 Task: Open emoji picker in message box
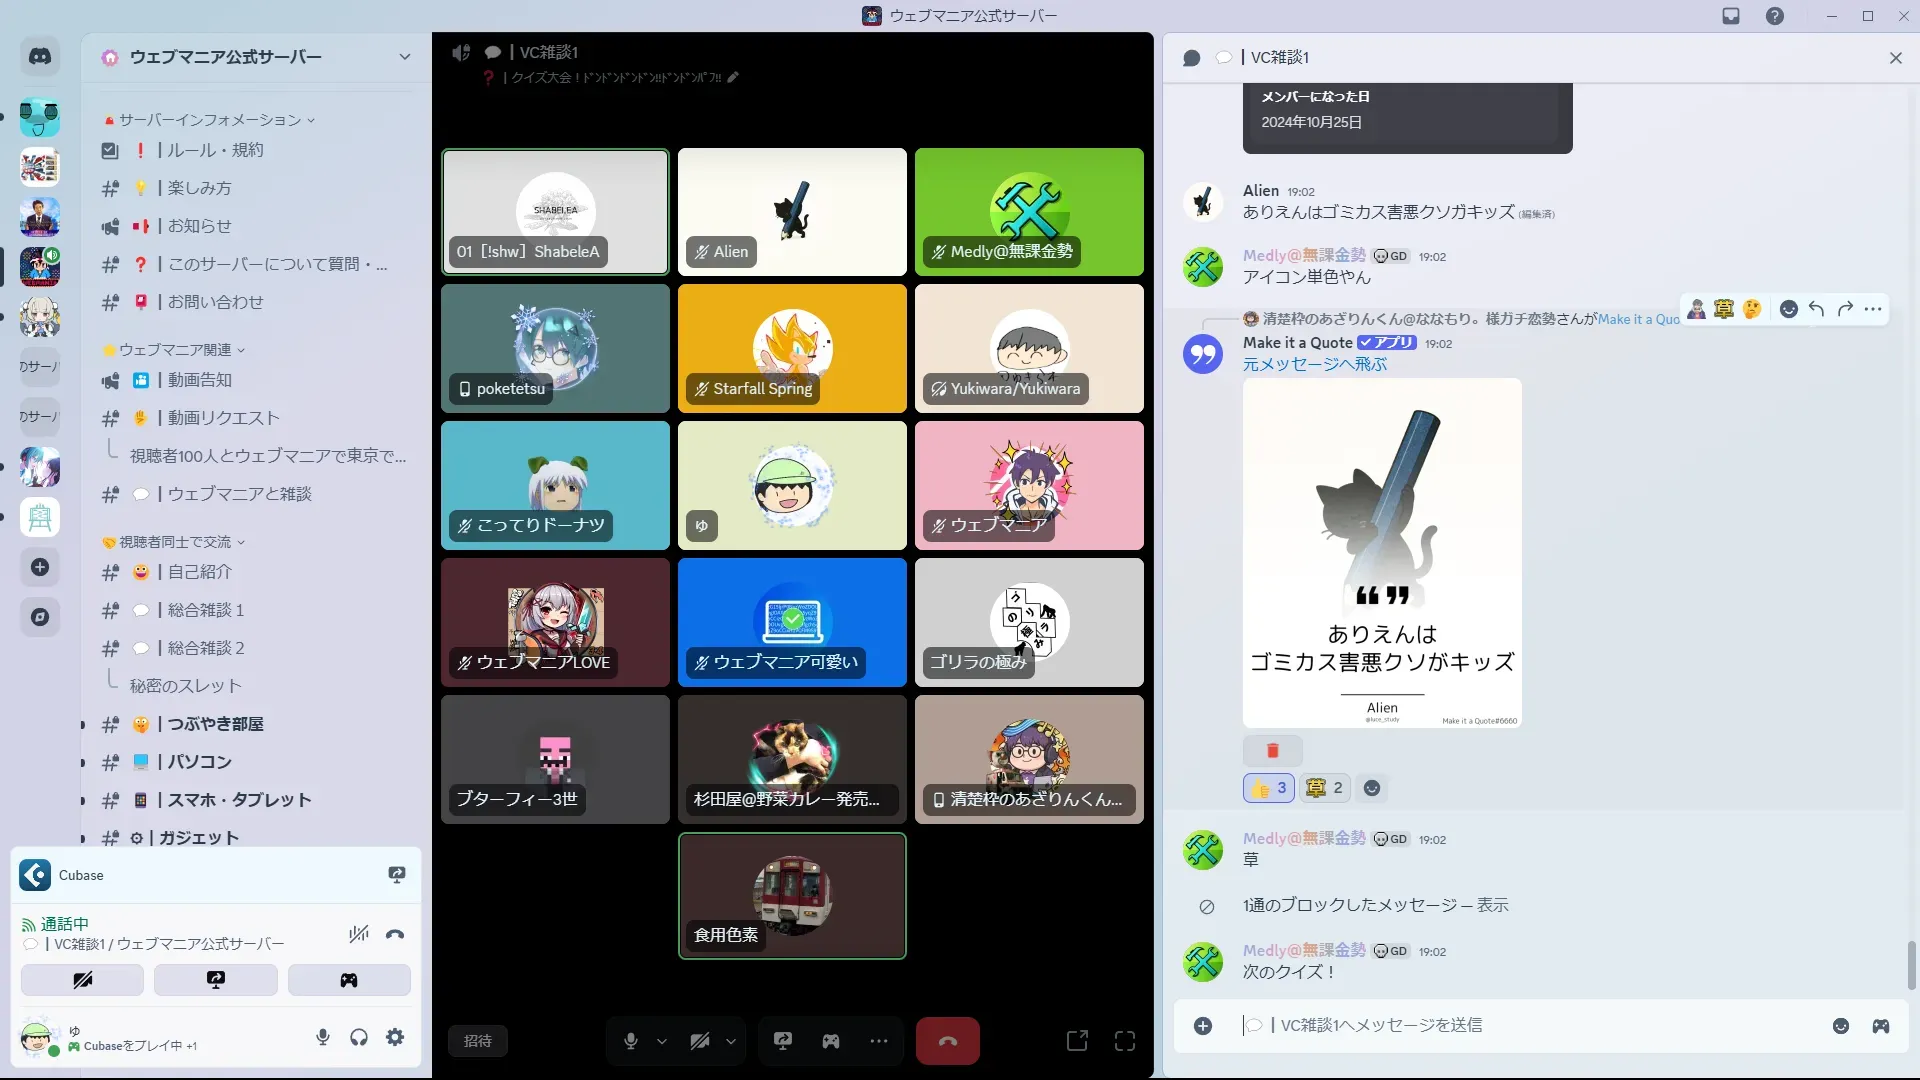pyautogui.click(x=1841, y=1026)
